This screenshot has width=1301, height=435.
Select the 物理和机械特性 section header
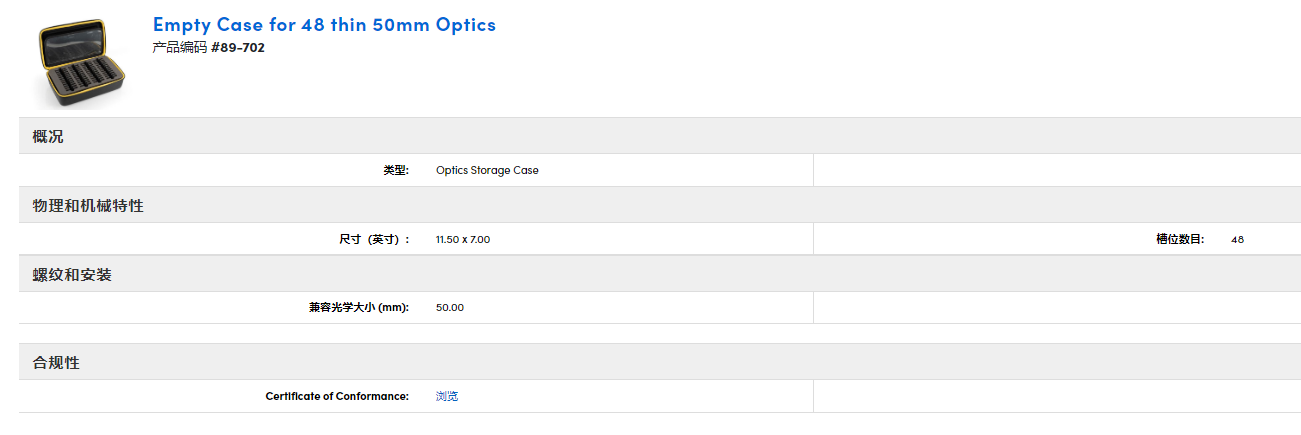click(x=88, y=205)
